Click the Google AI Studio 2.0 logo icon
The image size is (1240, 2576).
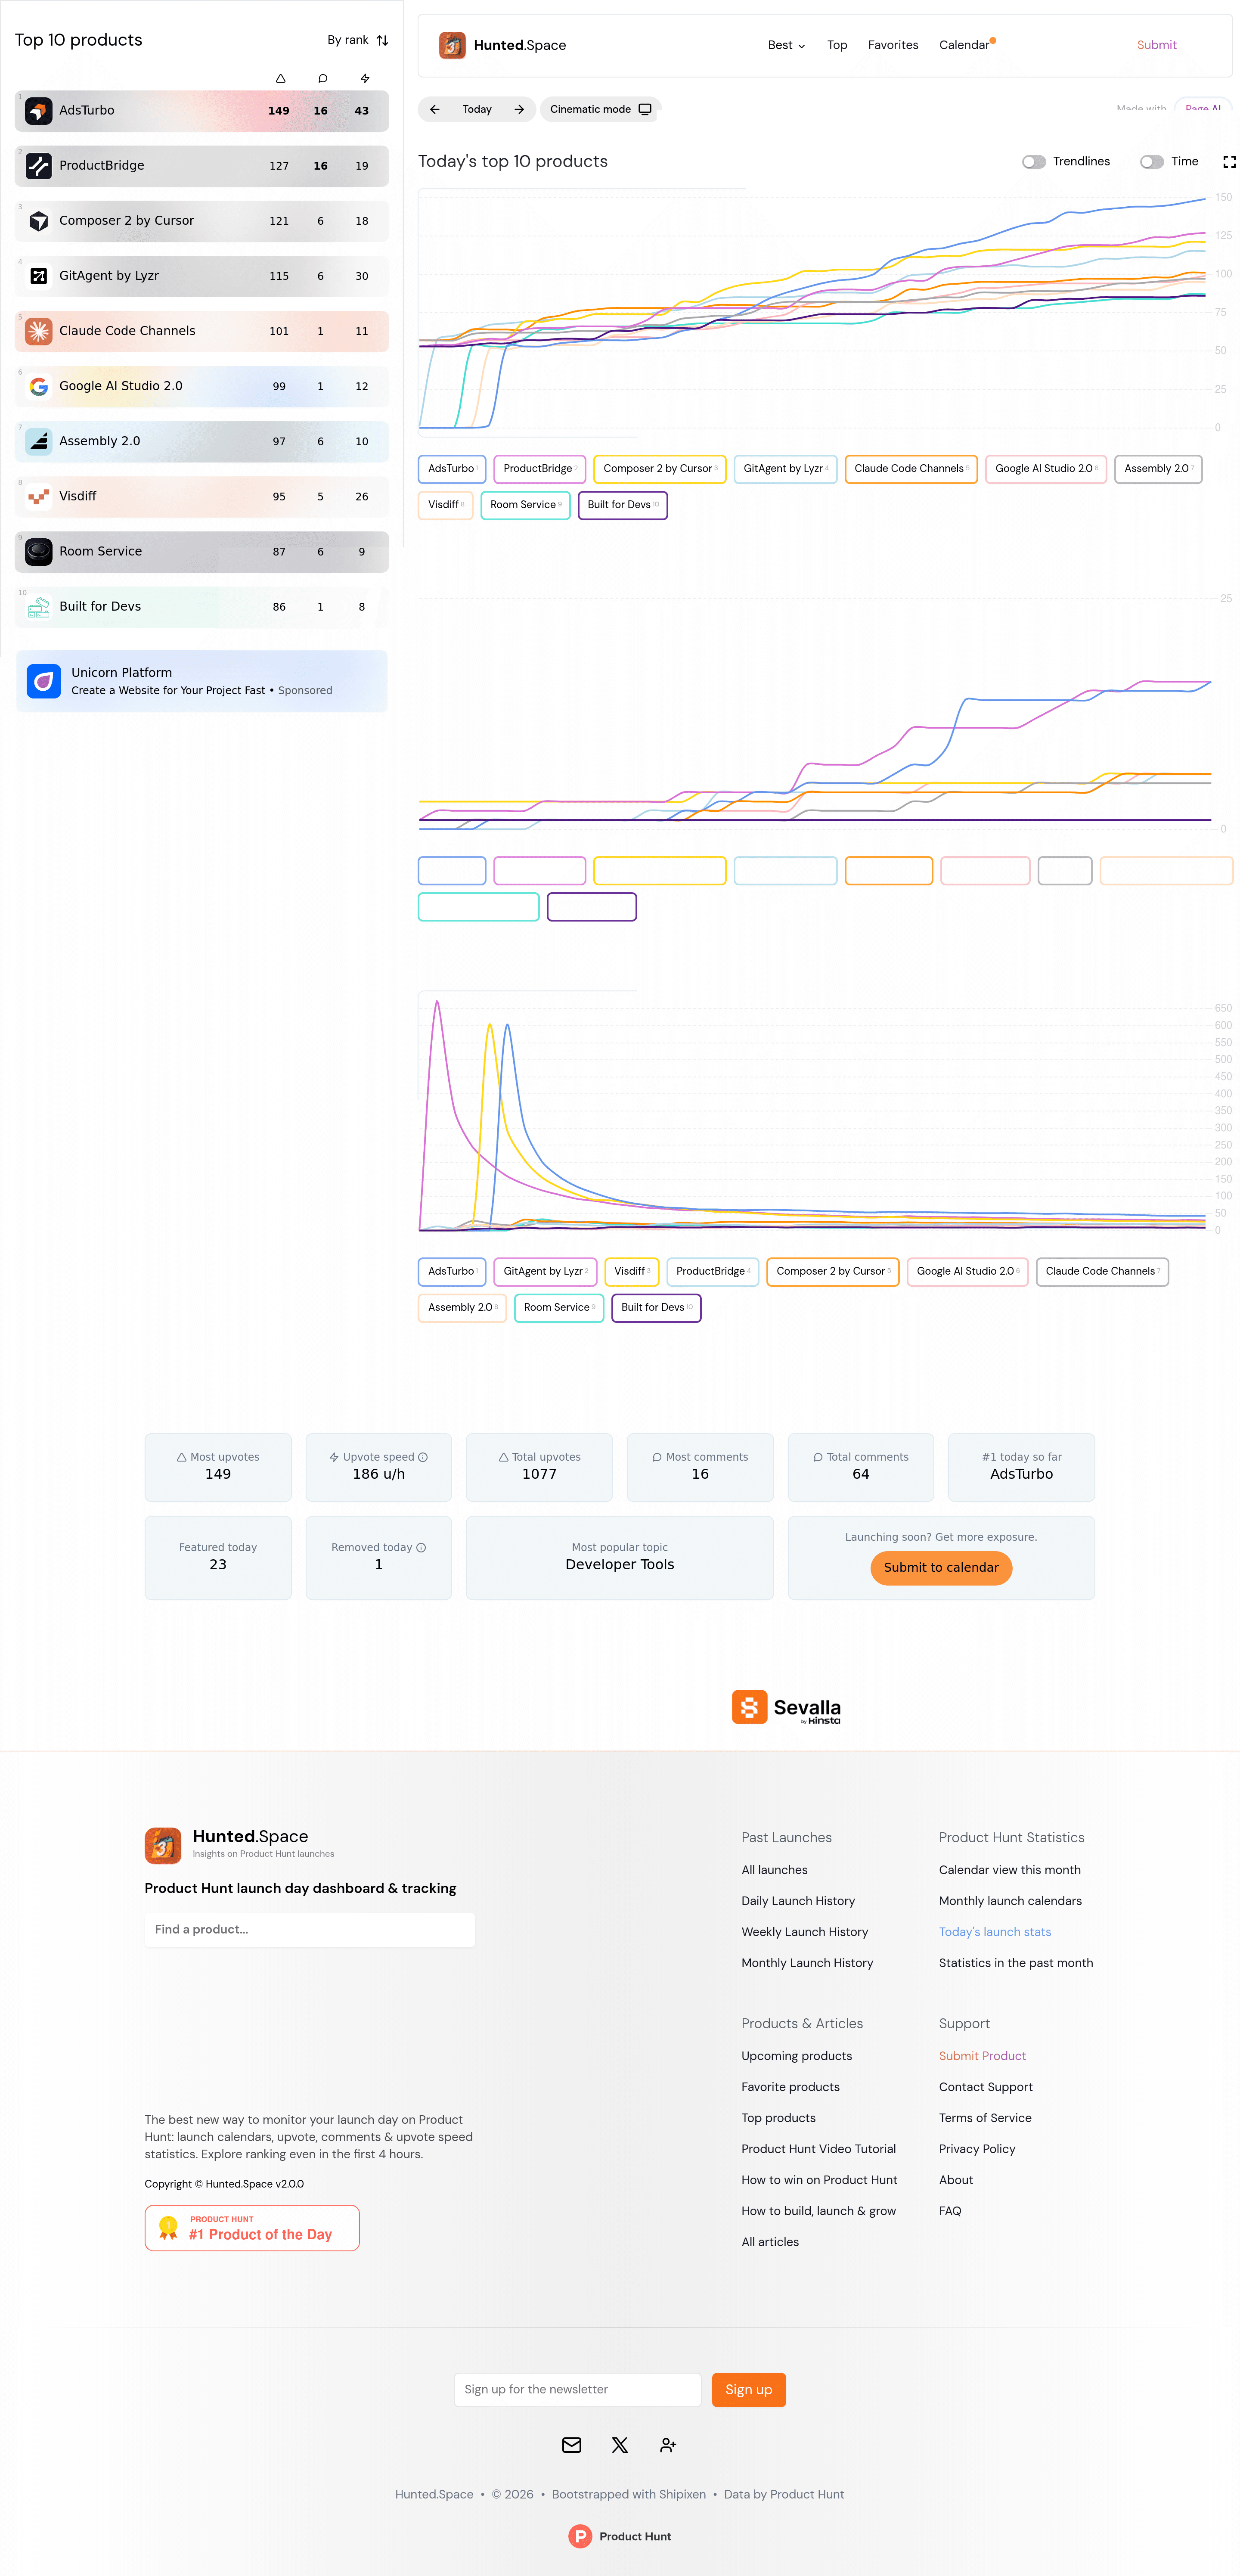(x=38, y=386)
